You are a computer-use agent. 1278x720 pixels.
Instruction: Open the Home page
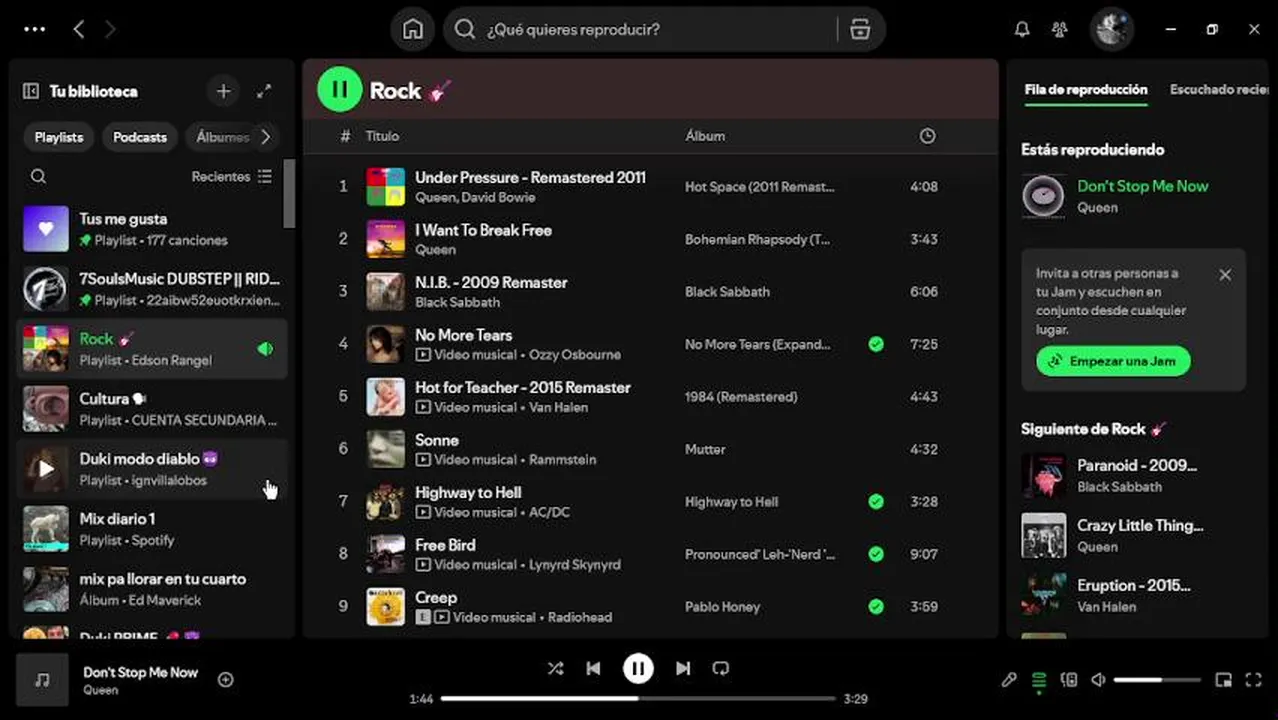coord(413,29)
